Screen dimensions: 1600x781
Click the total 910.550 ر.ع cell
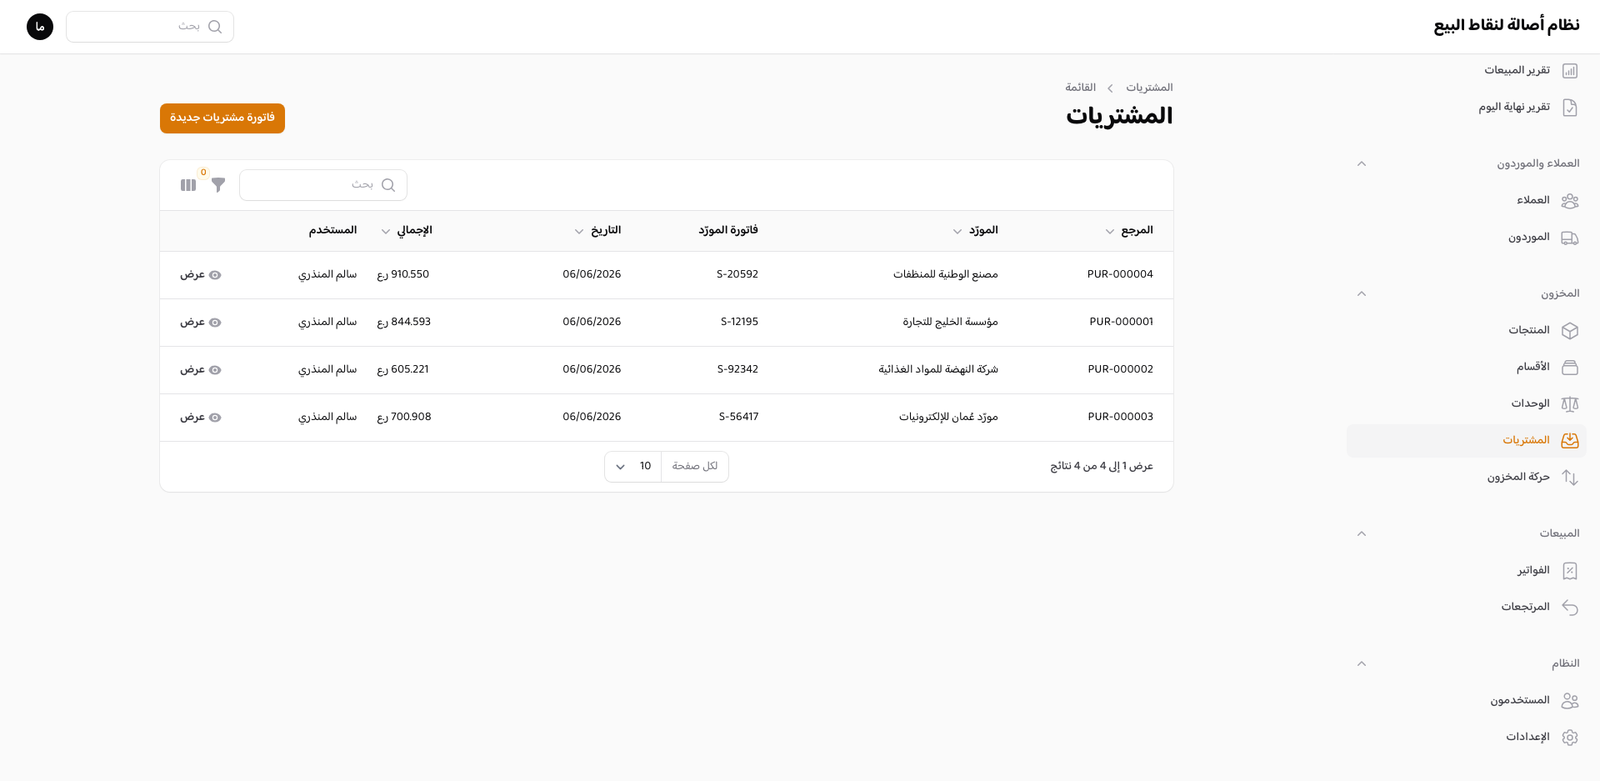pos(403,275)
